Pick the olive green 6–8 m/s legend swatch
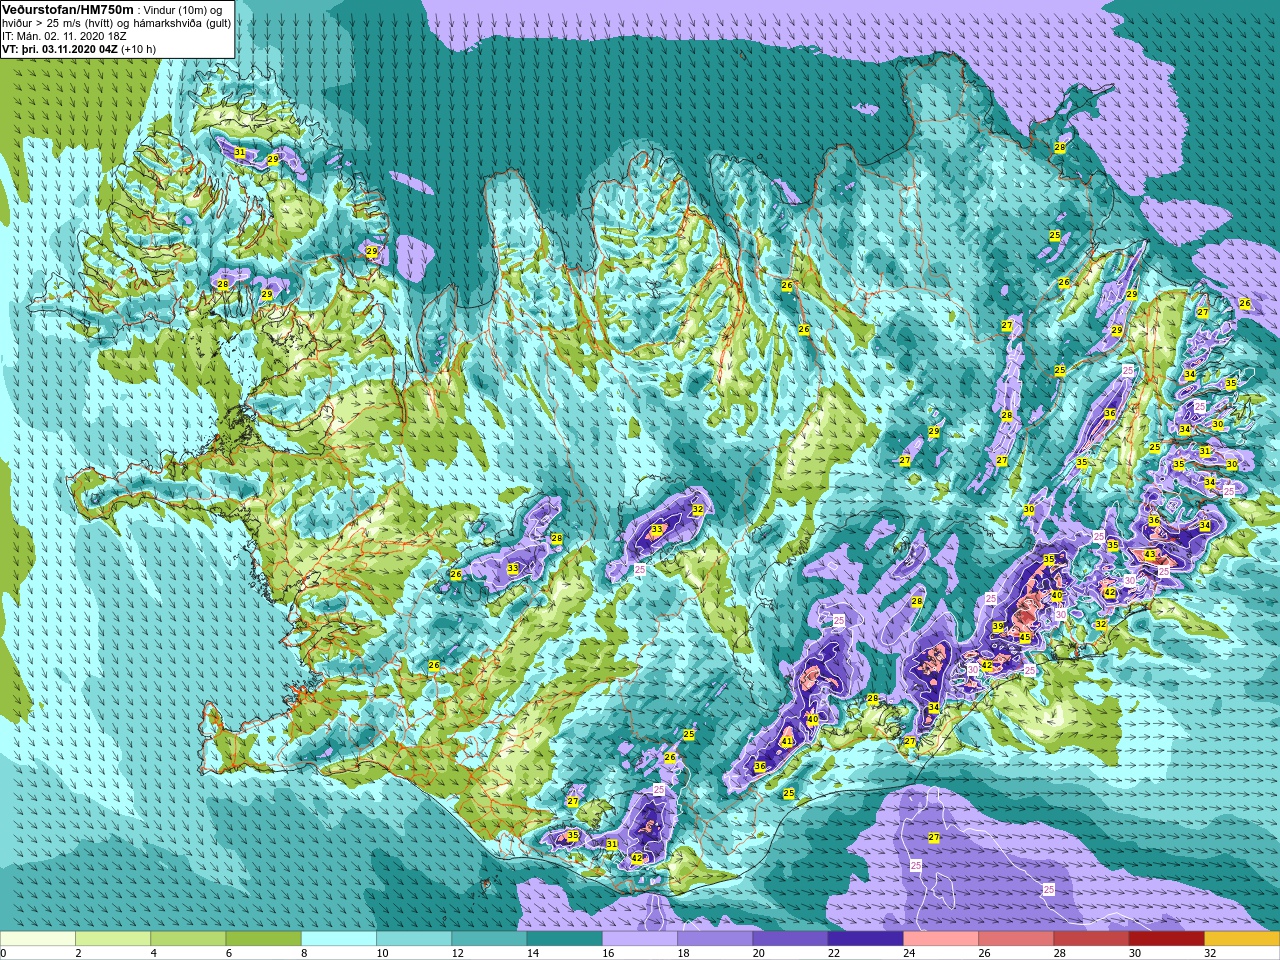Viewport: 1280px width, 960px height. coord(264,938)
